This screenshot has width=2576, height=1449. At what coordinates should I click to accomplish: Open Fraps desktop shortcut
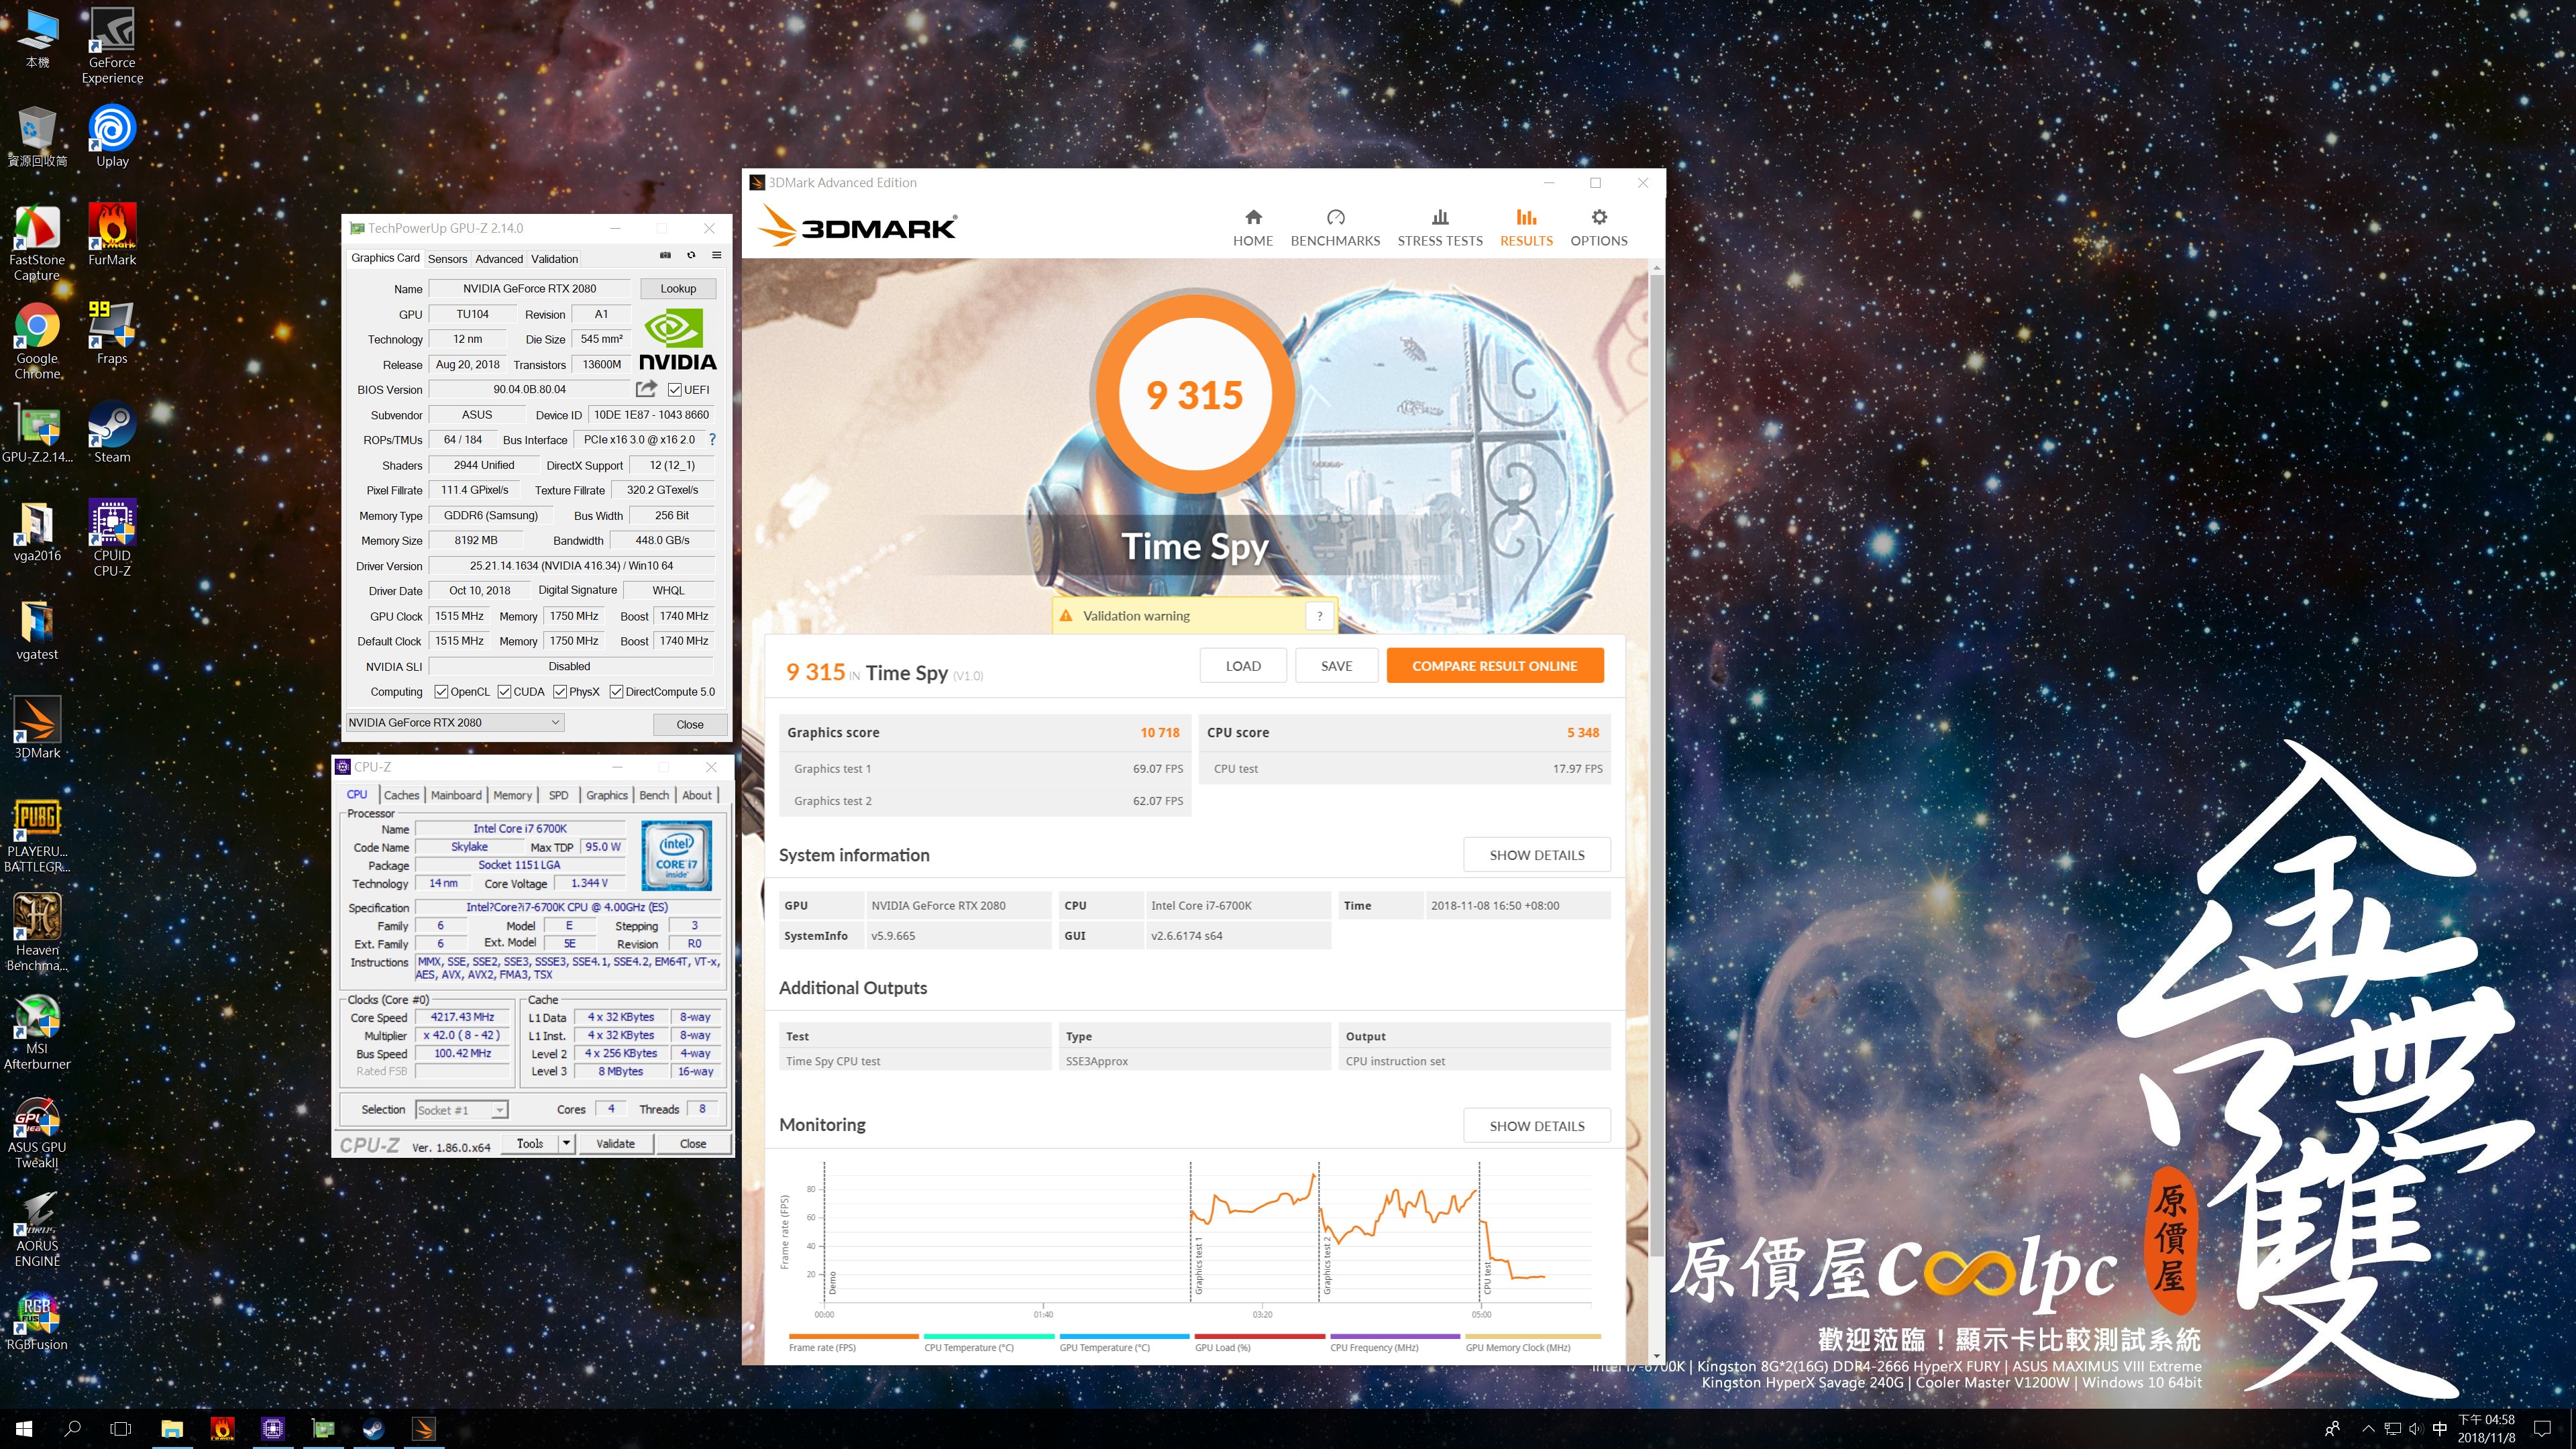click(x=112, y=334)
